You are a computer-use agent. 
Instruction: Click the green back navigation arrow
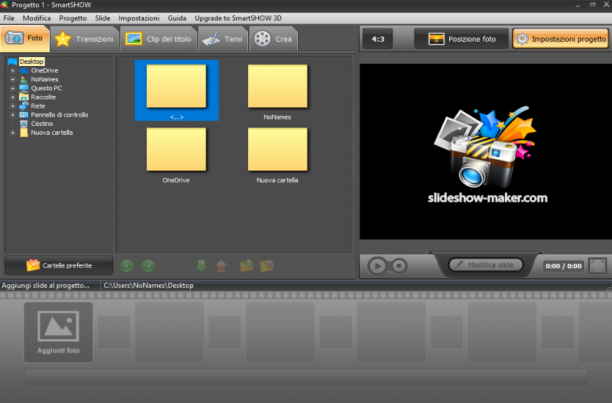[126, 266]
